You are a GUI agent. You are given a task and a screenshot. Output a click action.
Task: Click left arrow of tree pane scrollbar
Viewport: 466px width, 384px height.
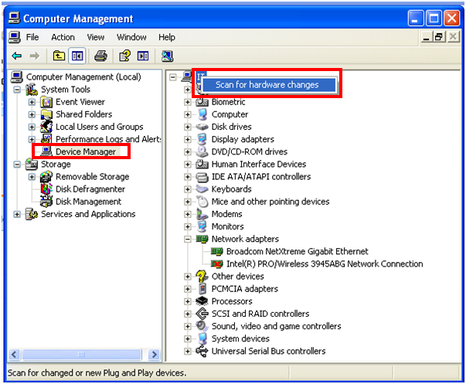(14, 354)
